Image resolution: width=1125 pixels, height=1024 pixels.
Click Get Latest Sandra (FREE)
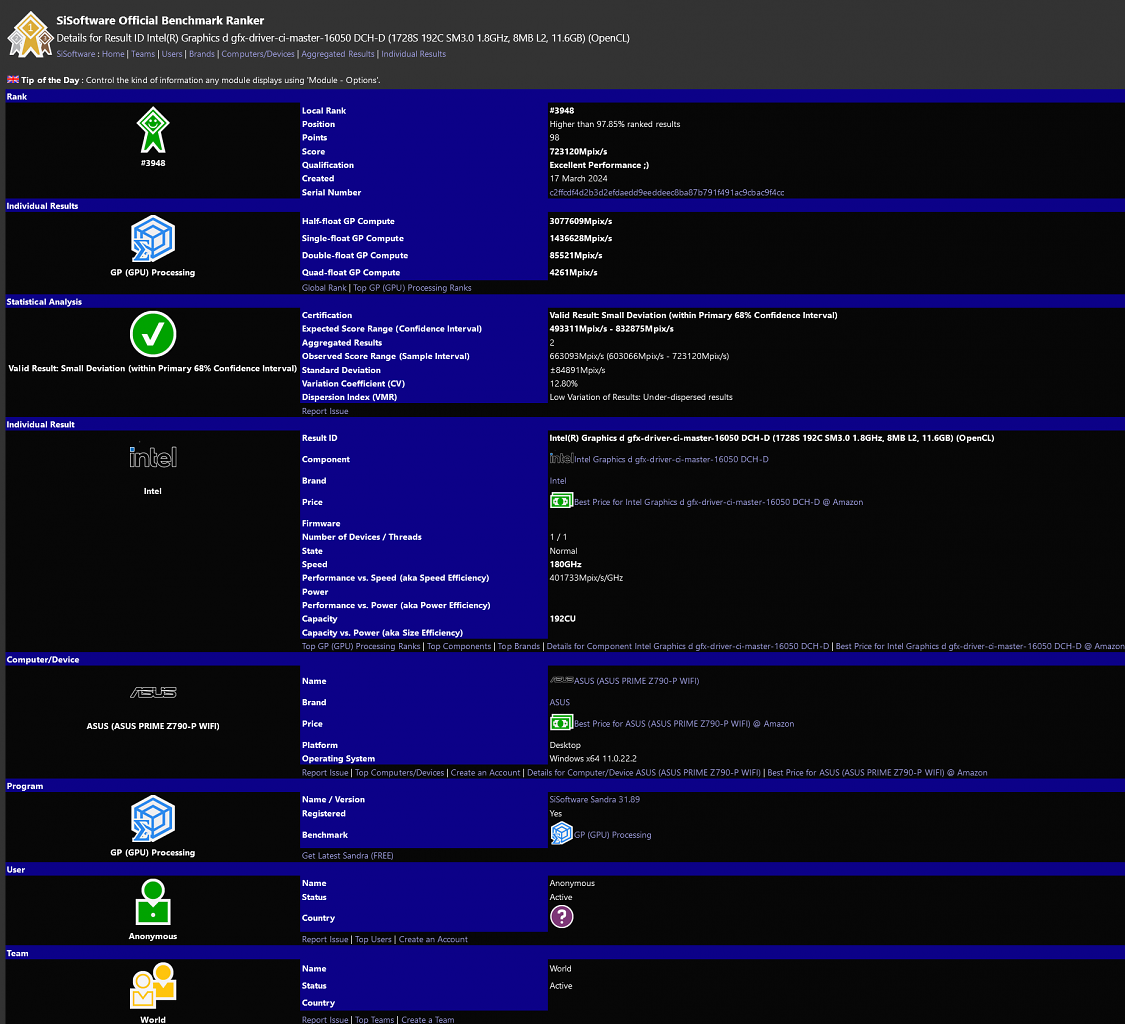[348, 855]
